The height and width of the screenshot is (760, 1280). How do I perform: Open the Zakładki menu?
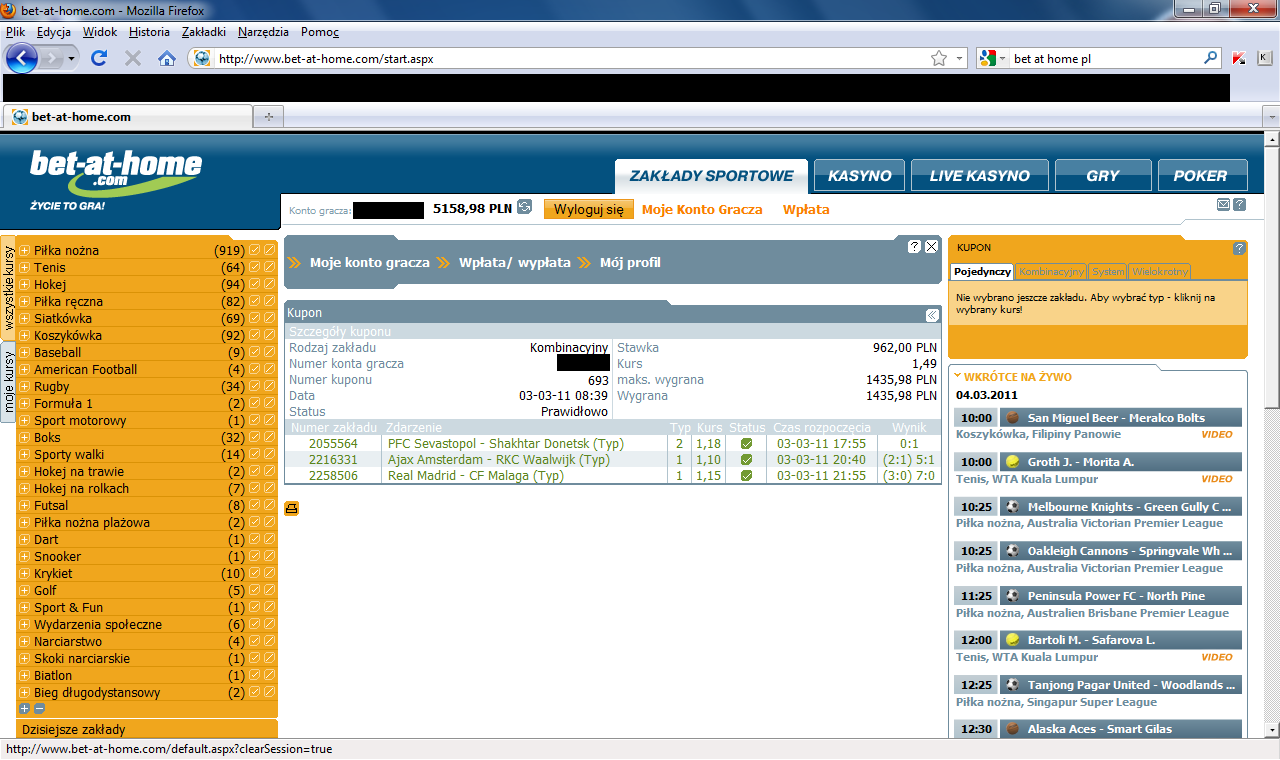(x=204, y=32)
